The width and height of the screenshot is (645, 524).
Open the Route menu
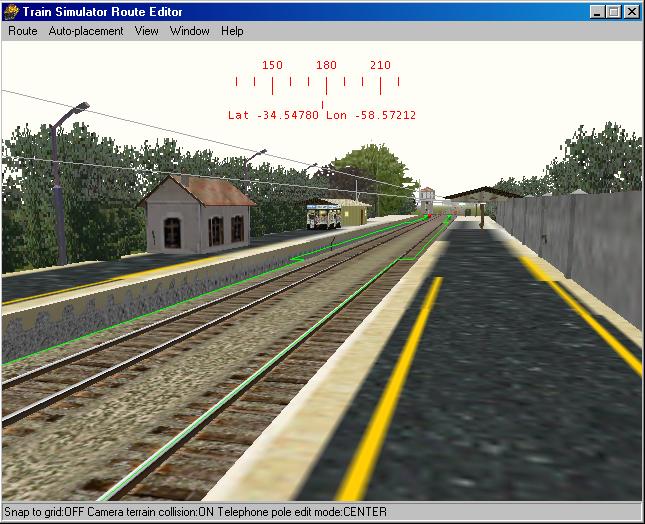click(22, 31)
